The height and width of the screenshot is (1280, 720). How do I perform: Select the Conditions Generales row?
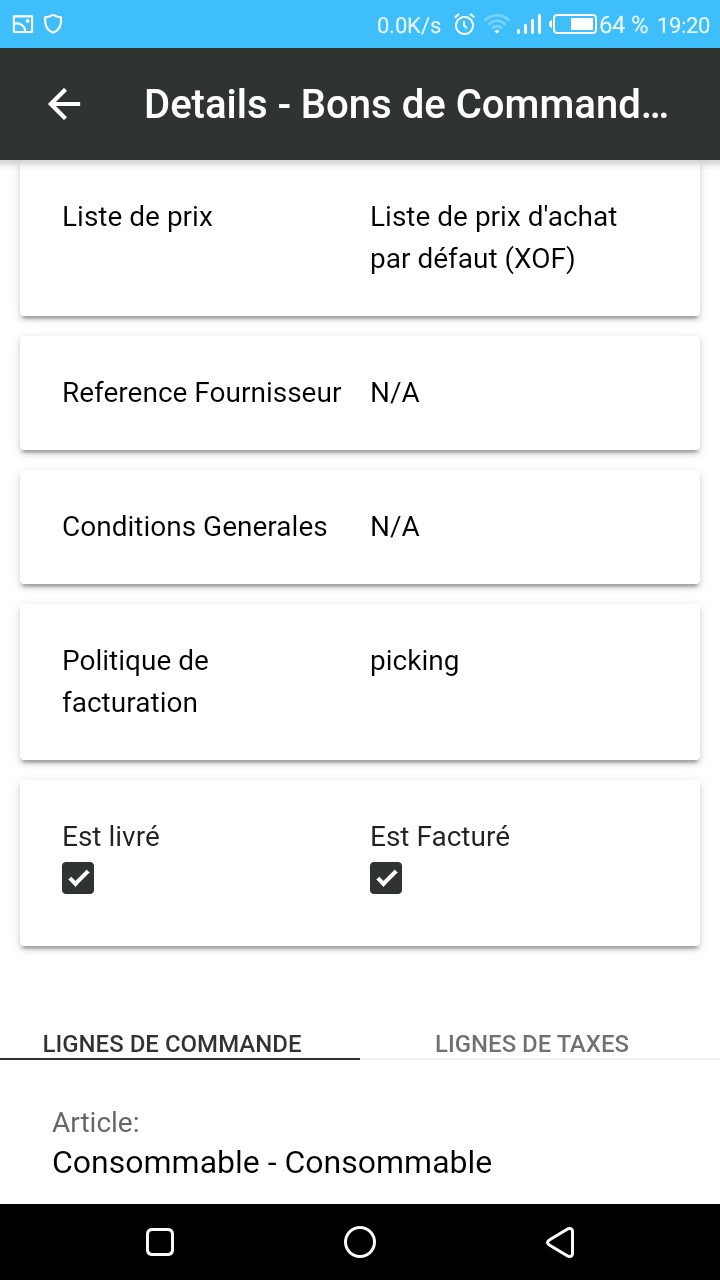(360, 527)
